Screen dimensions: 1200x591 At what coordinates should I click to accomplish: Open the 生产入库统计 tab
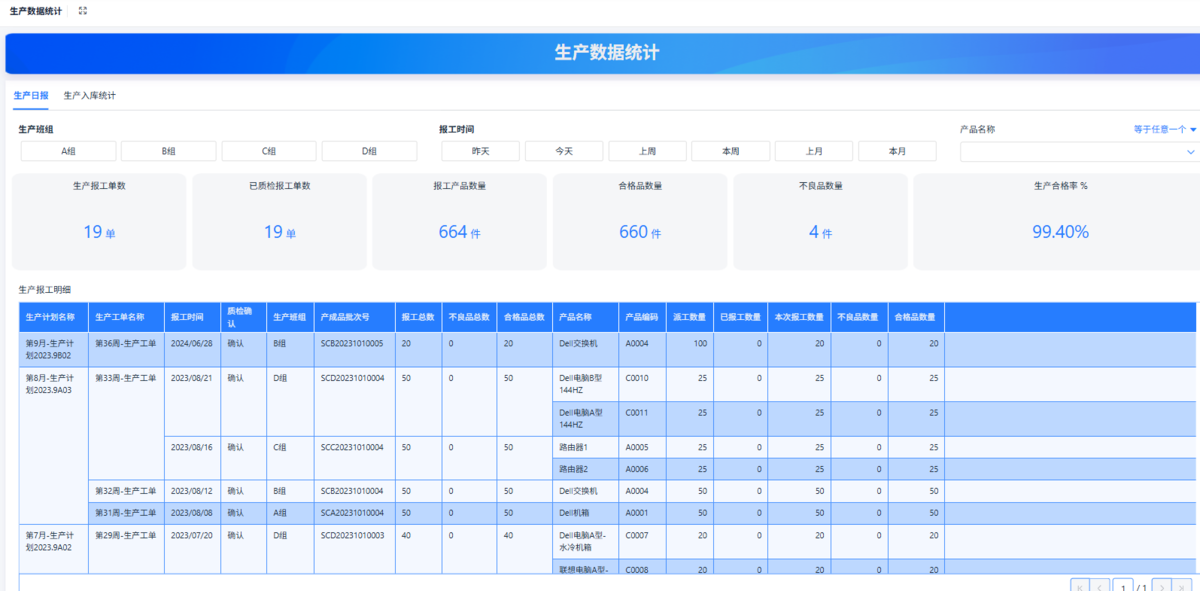(x=90, y=96)
